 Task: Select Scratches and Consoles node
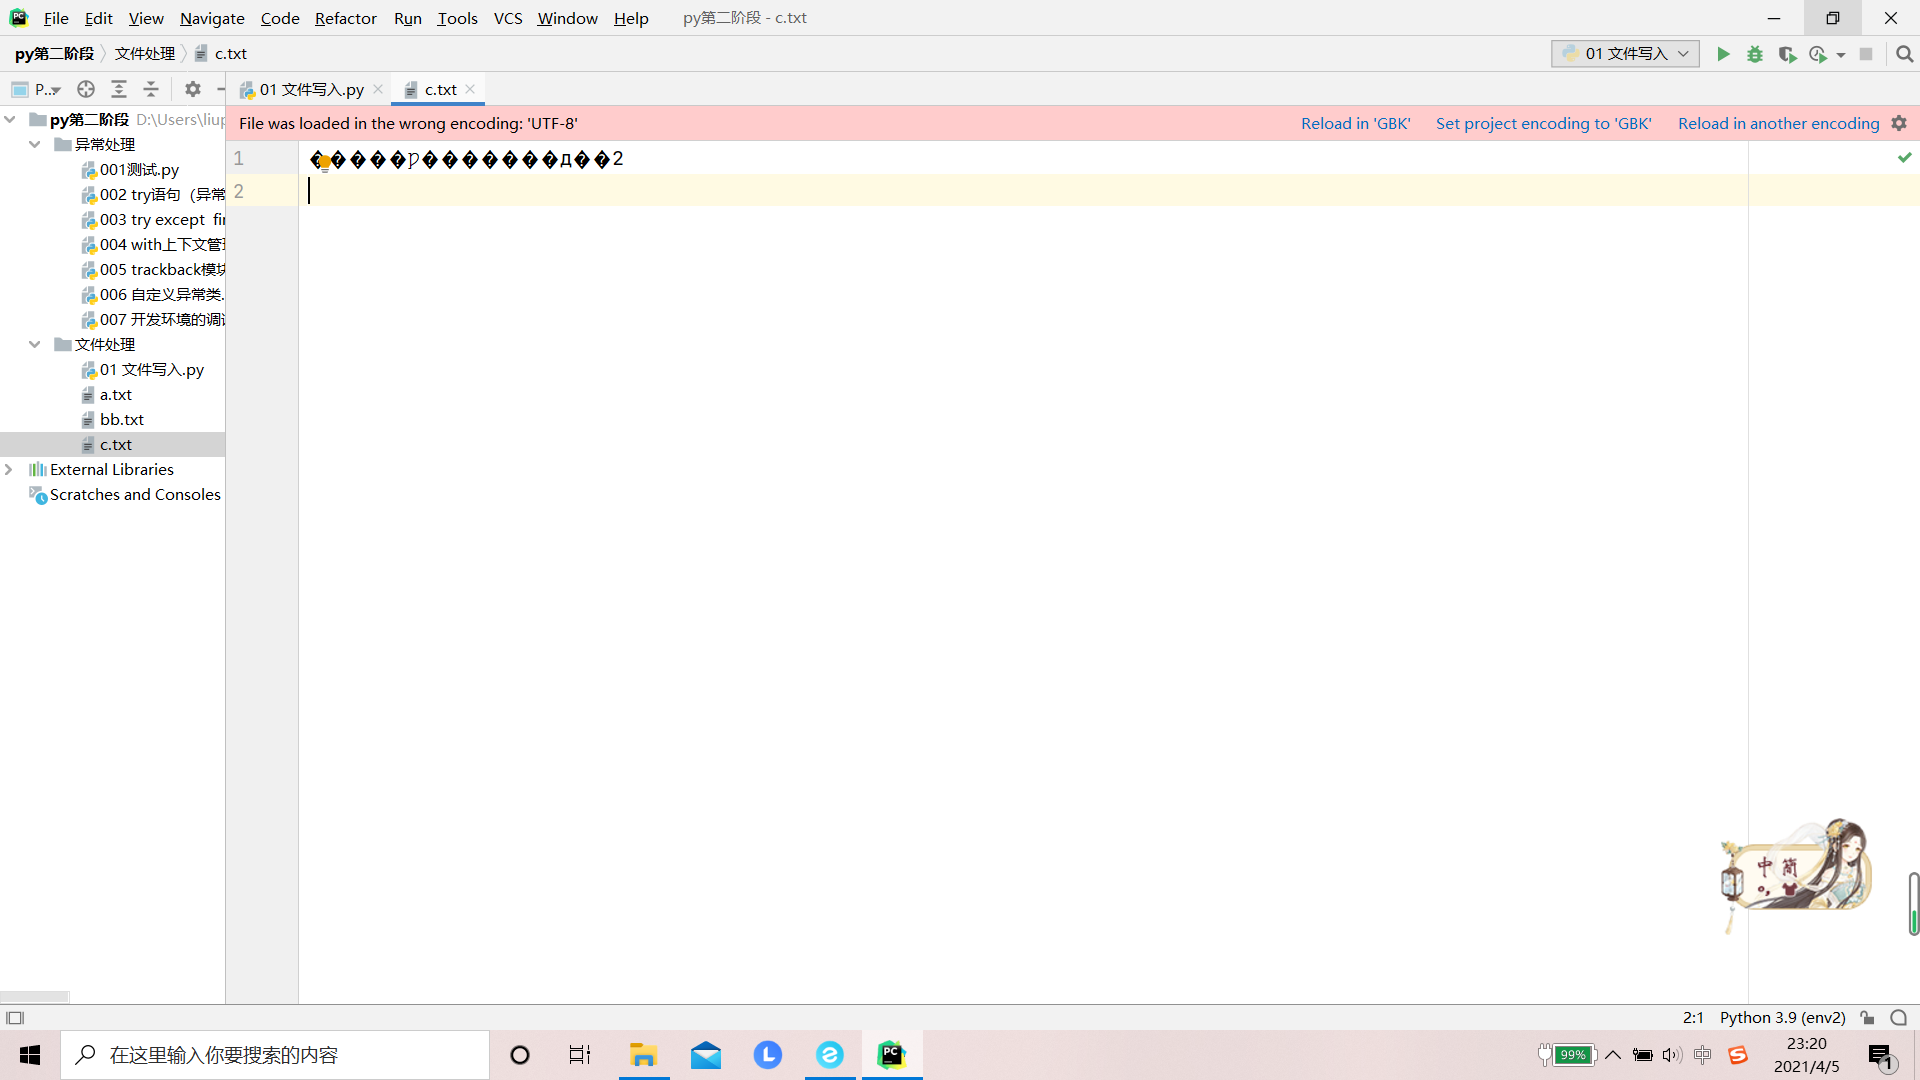pyautogui.click(x=135, y=494)
